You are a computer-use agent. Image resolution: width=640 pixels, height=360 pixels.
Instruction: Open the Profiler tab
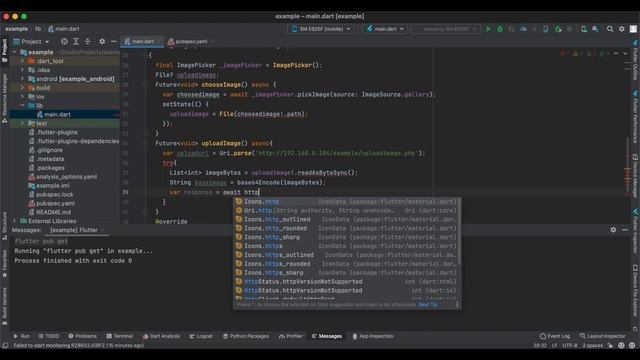291,336
